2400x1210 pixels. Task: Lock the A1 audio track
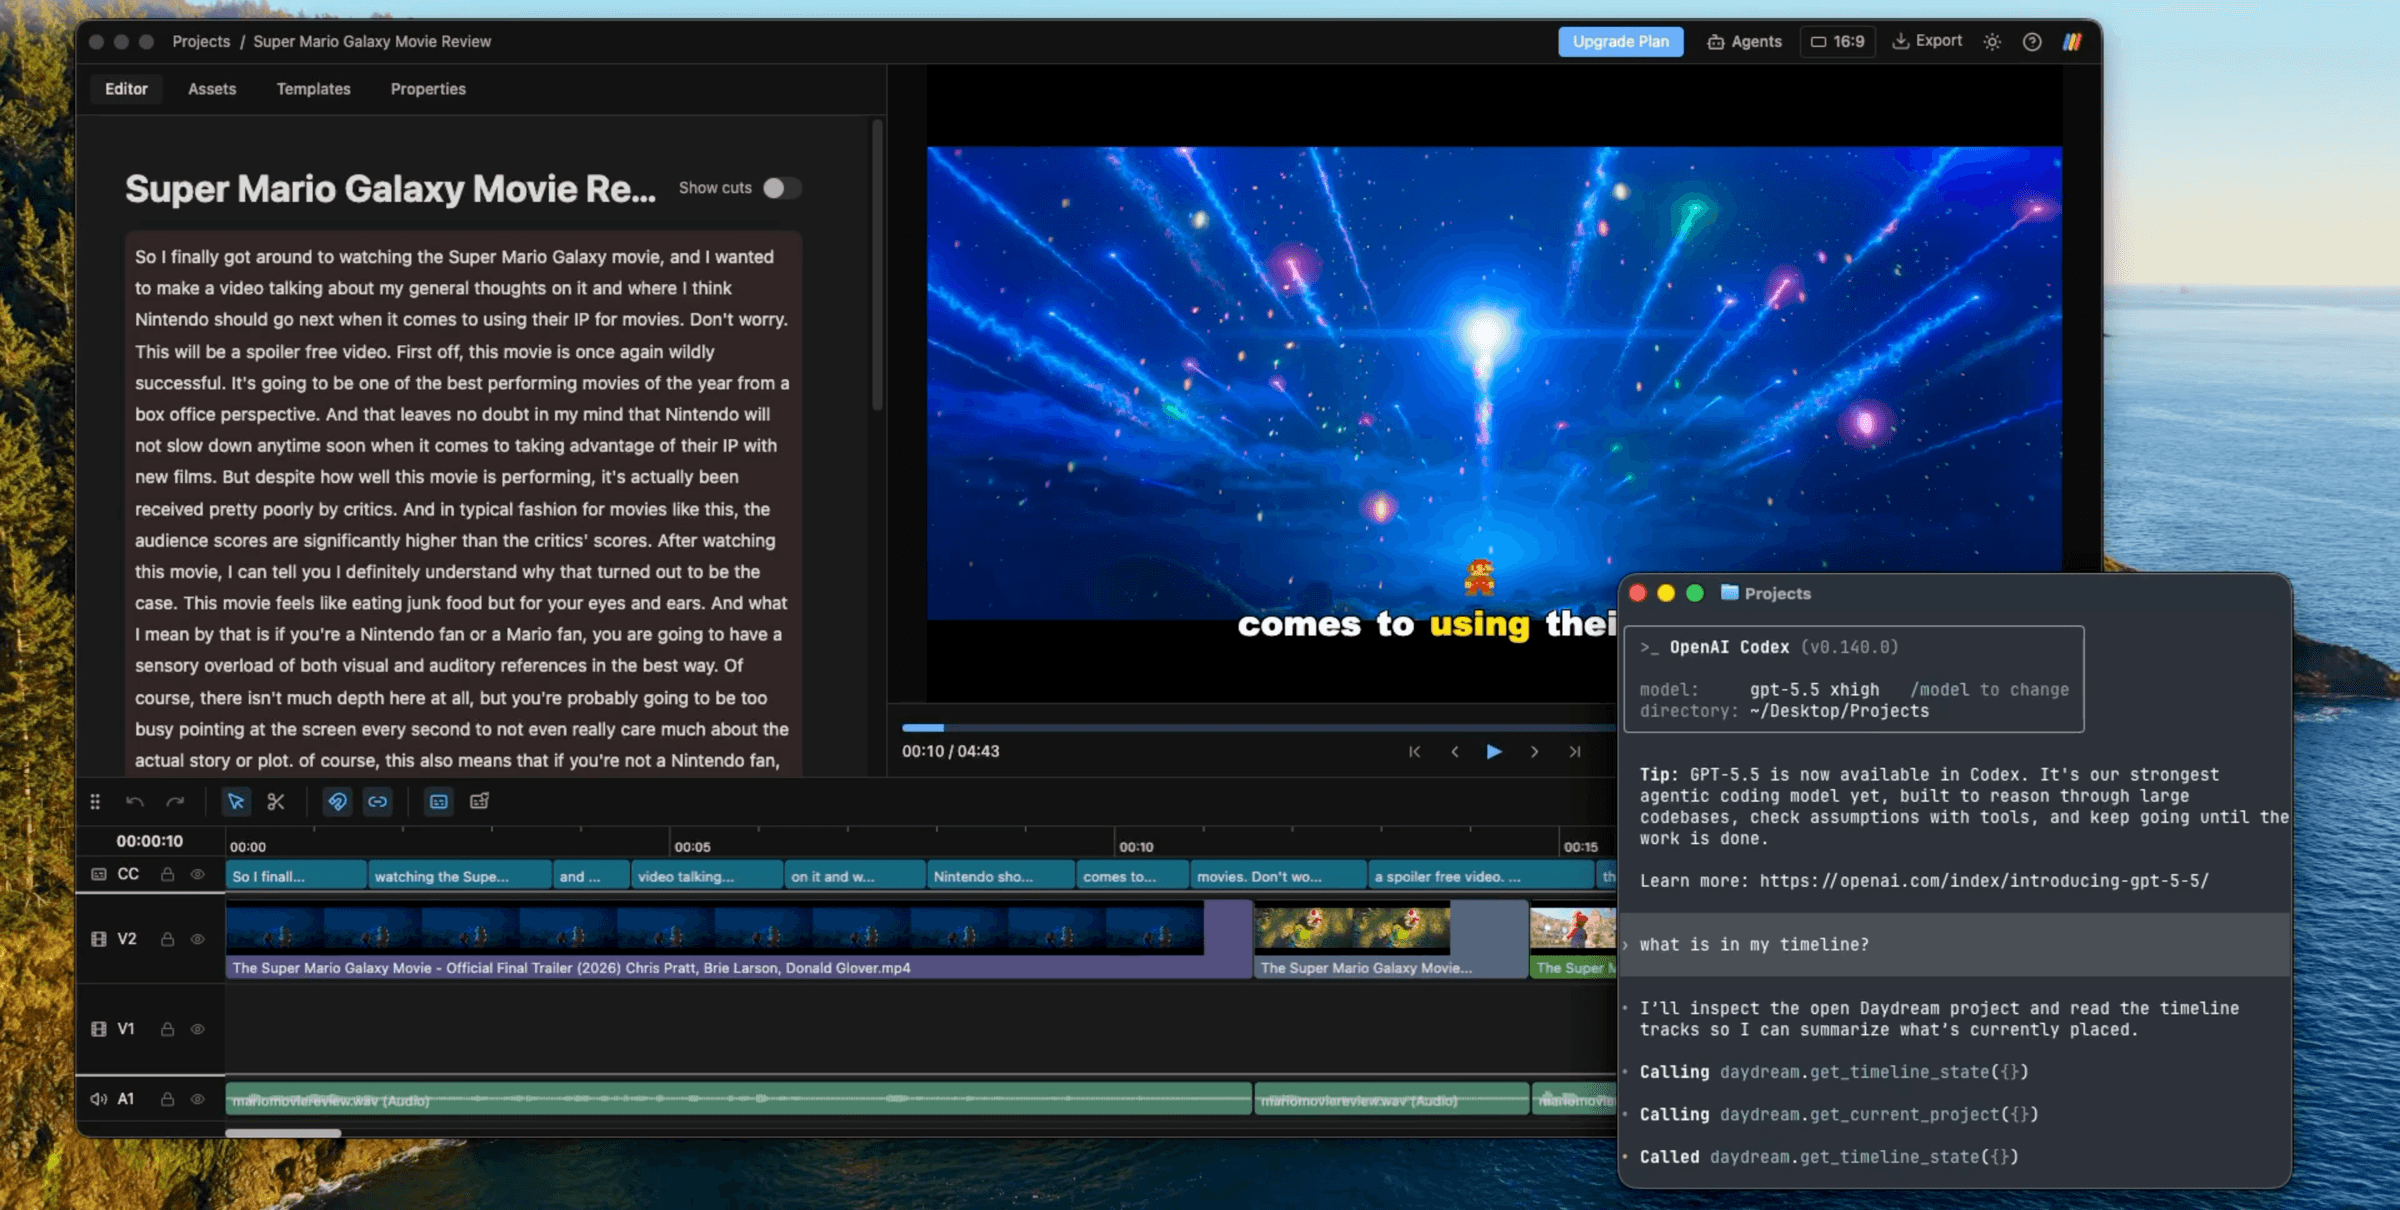pos(168,1099)
